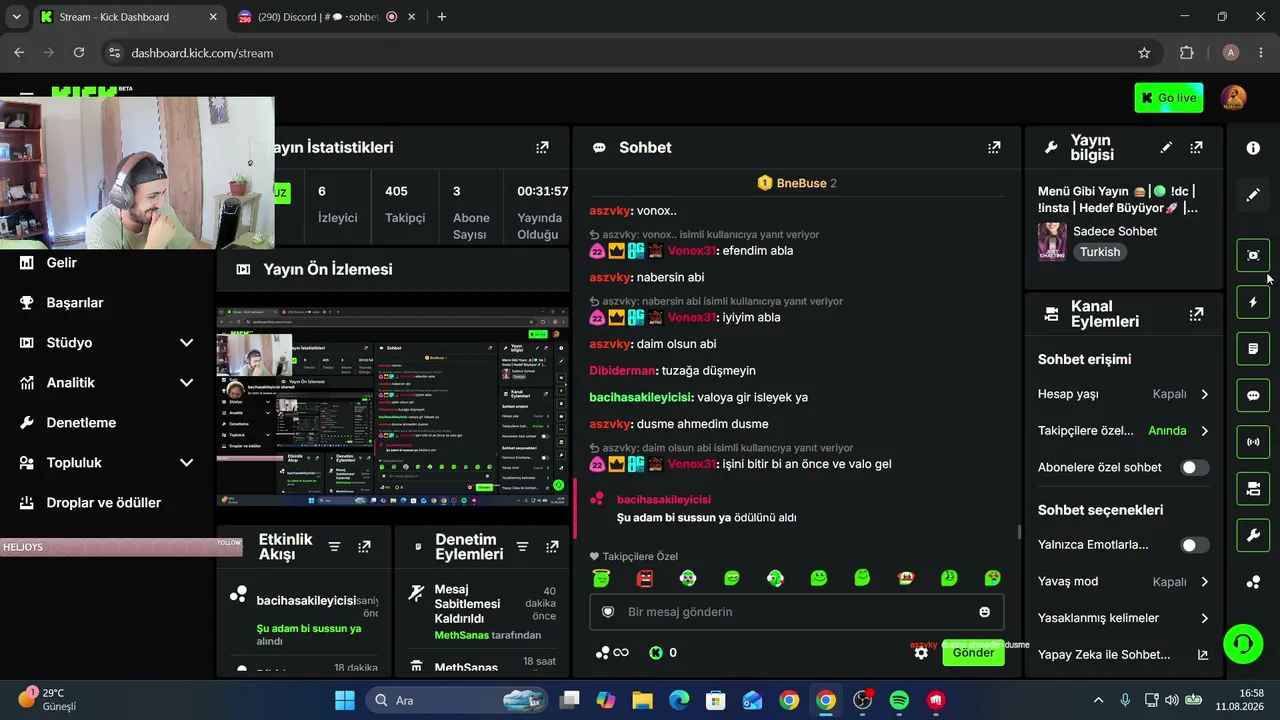Click the shield icon in the message box
This screenshot has width=1280, height=720.
(x=608, y=612)
